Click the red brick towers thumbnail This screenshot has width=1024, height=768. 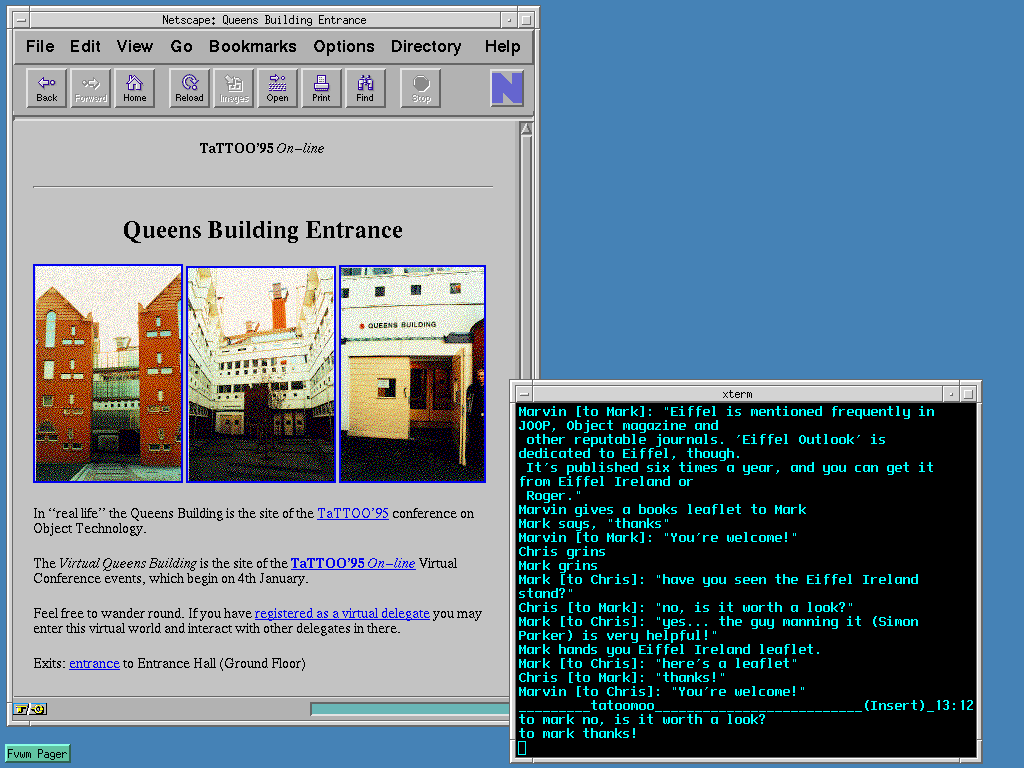(x=108, y=373)
